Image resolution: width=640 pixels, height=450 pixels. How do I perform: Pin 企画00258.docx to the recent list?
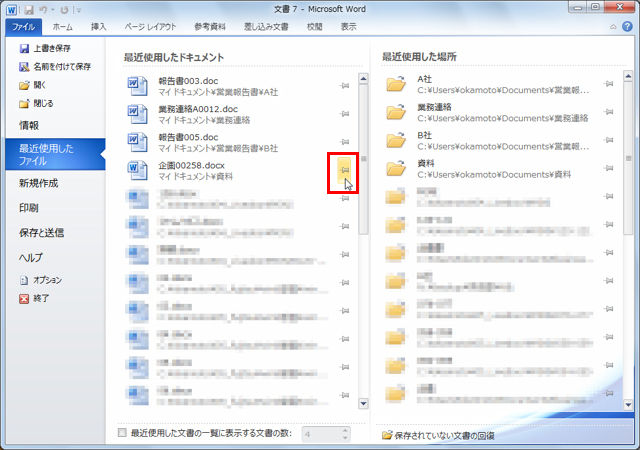coord(345,170)
